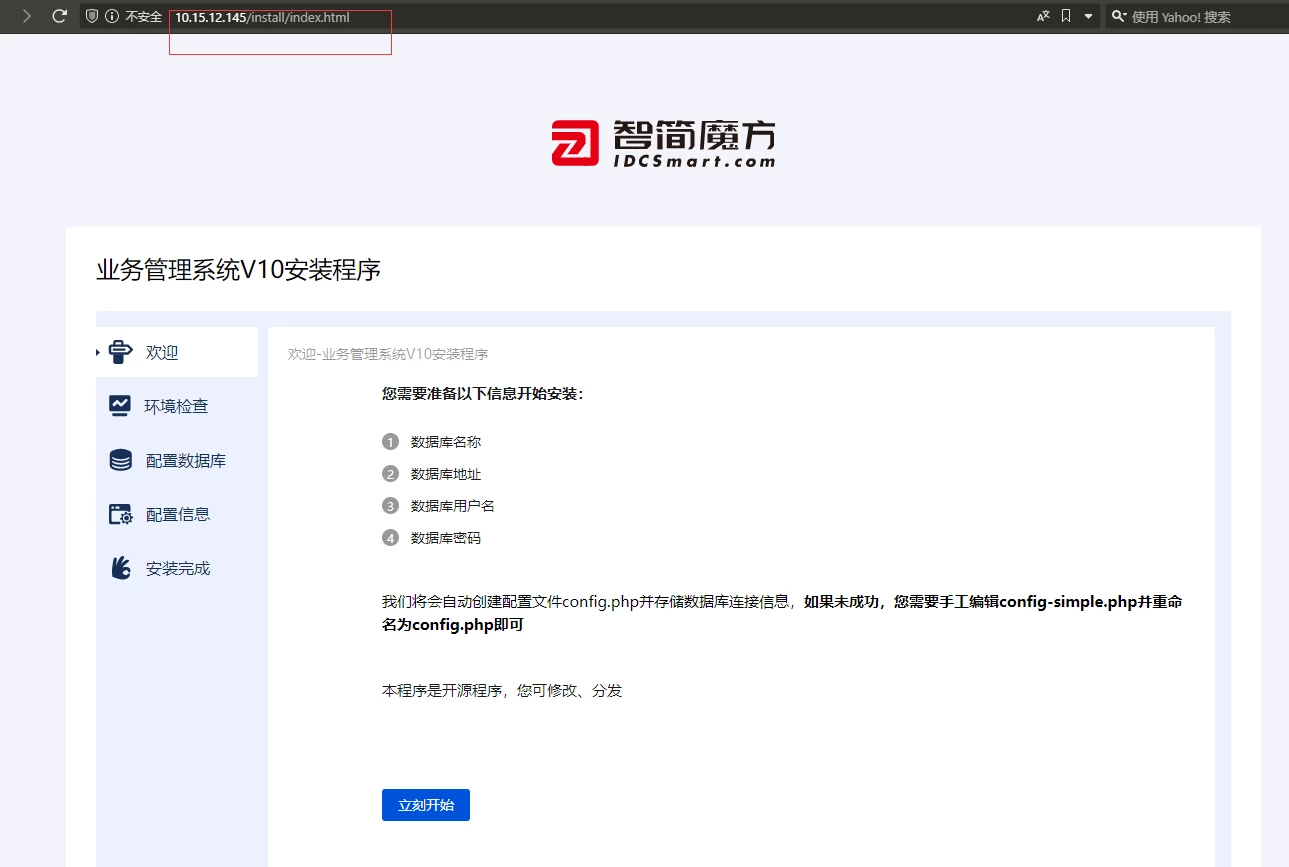The width and height of the screenshot is (1289, 867).
Task: Switch to 配置信息 step
Action: (x=178, y=514)
